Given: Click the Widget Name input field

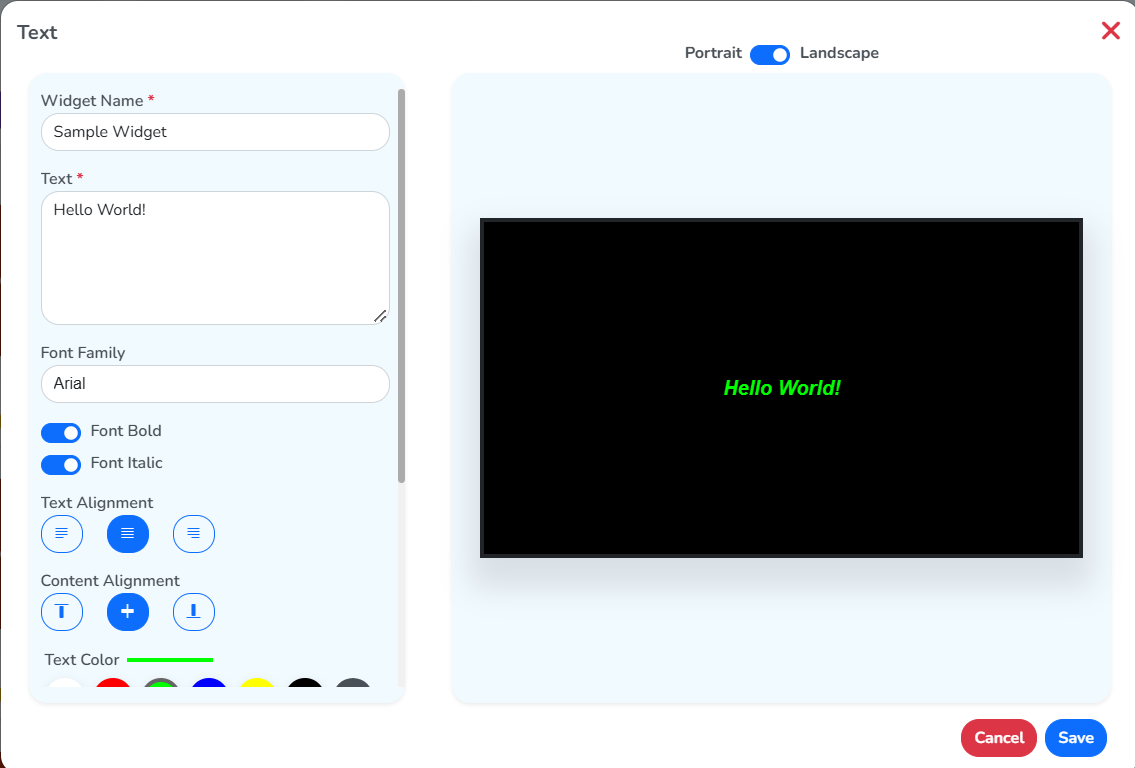Looking at the screenshot, I should 215,132.
